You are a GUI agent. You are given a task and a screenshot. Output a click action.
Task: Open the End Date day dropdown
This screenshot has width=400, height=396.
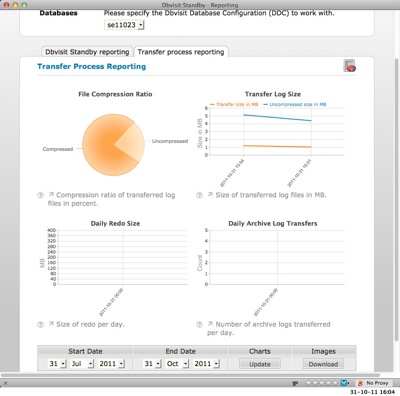pos(152,364)
